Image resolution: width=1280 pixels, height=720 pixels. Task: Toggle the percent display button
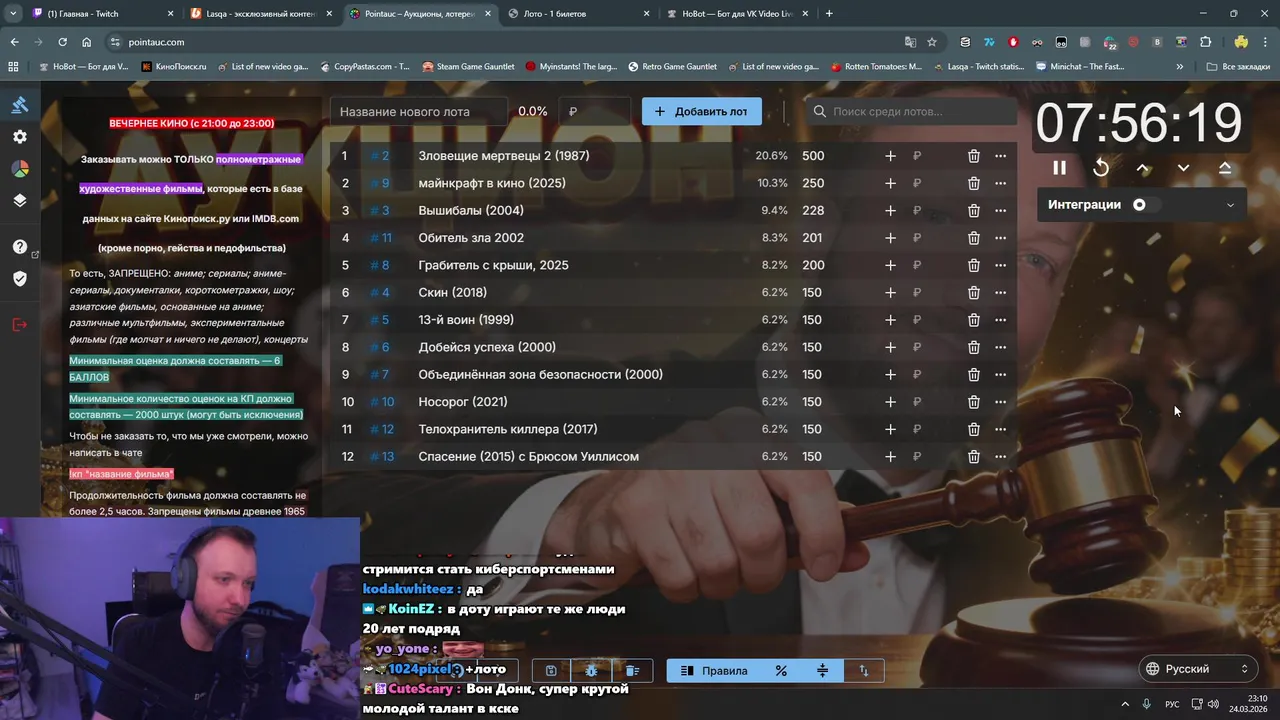[x=781, y=671]
